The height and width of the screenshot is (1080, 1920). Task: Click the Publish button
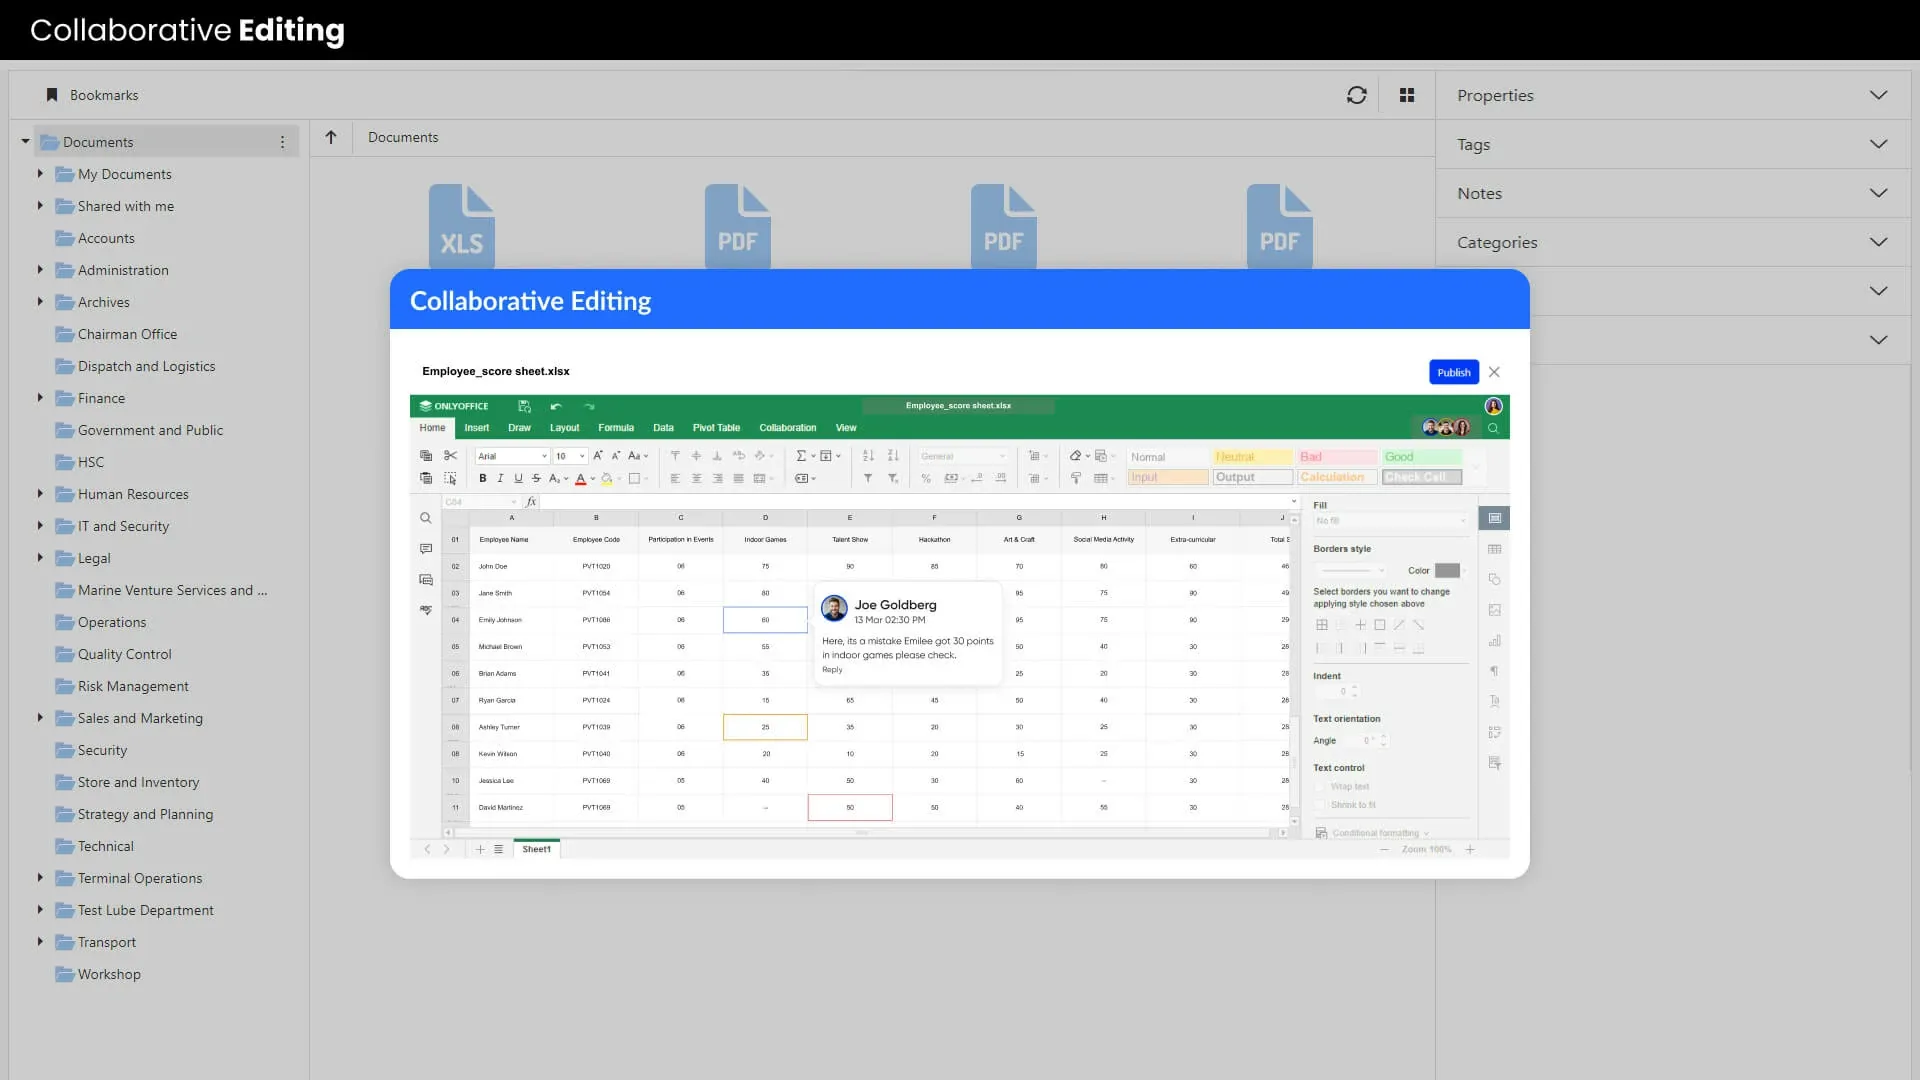click(1453, 372)
